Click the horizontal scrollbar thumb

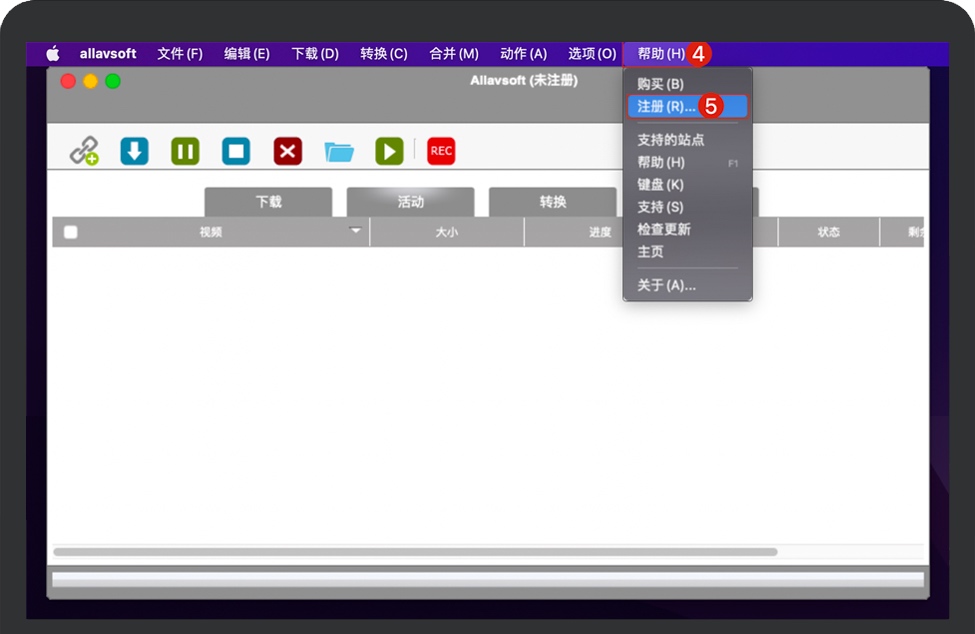tap(415, 552)
